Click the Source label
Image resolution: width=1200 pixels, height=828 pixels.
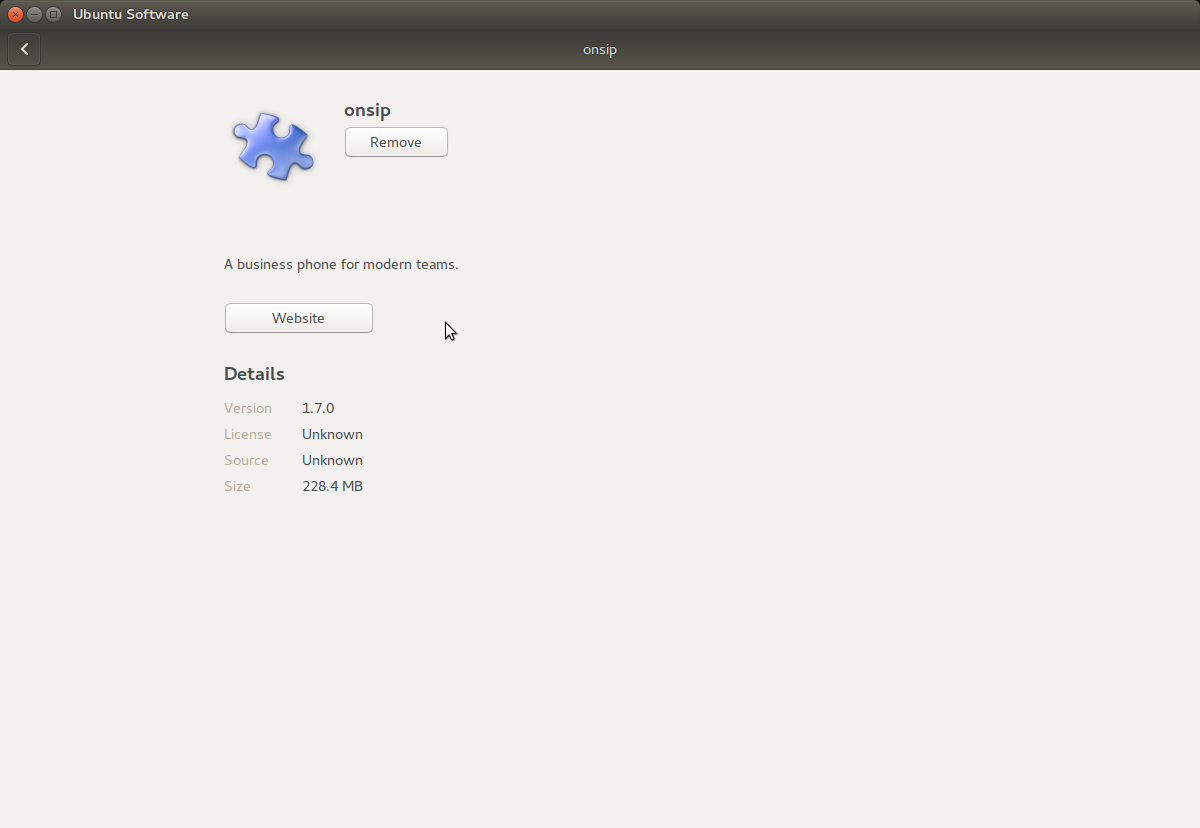(x=246, y=460)
